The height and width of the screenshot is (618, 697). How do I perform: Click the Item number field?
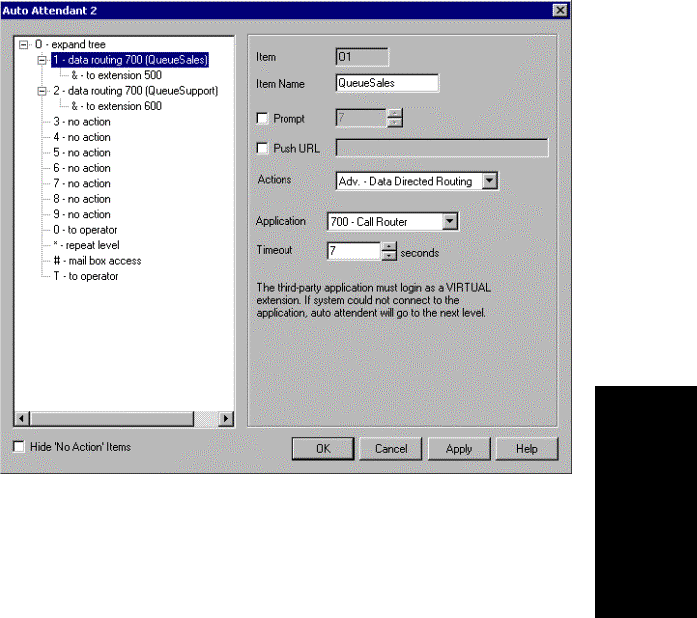(362, 57)
